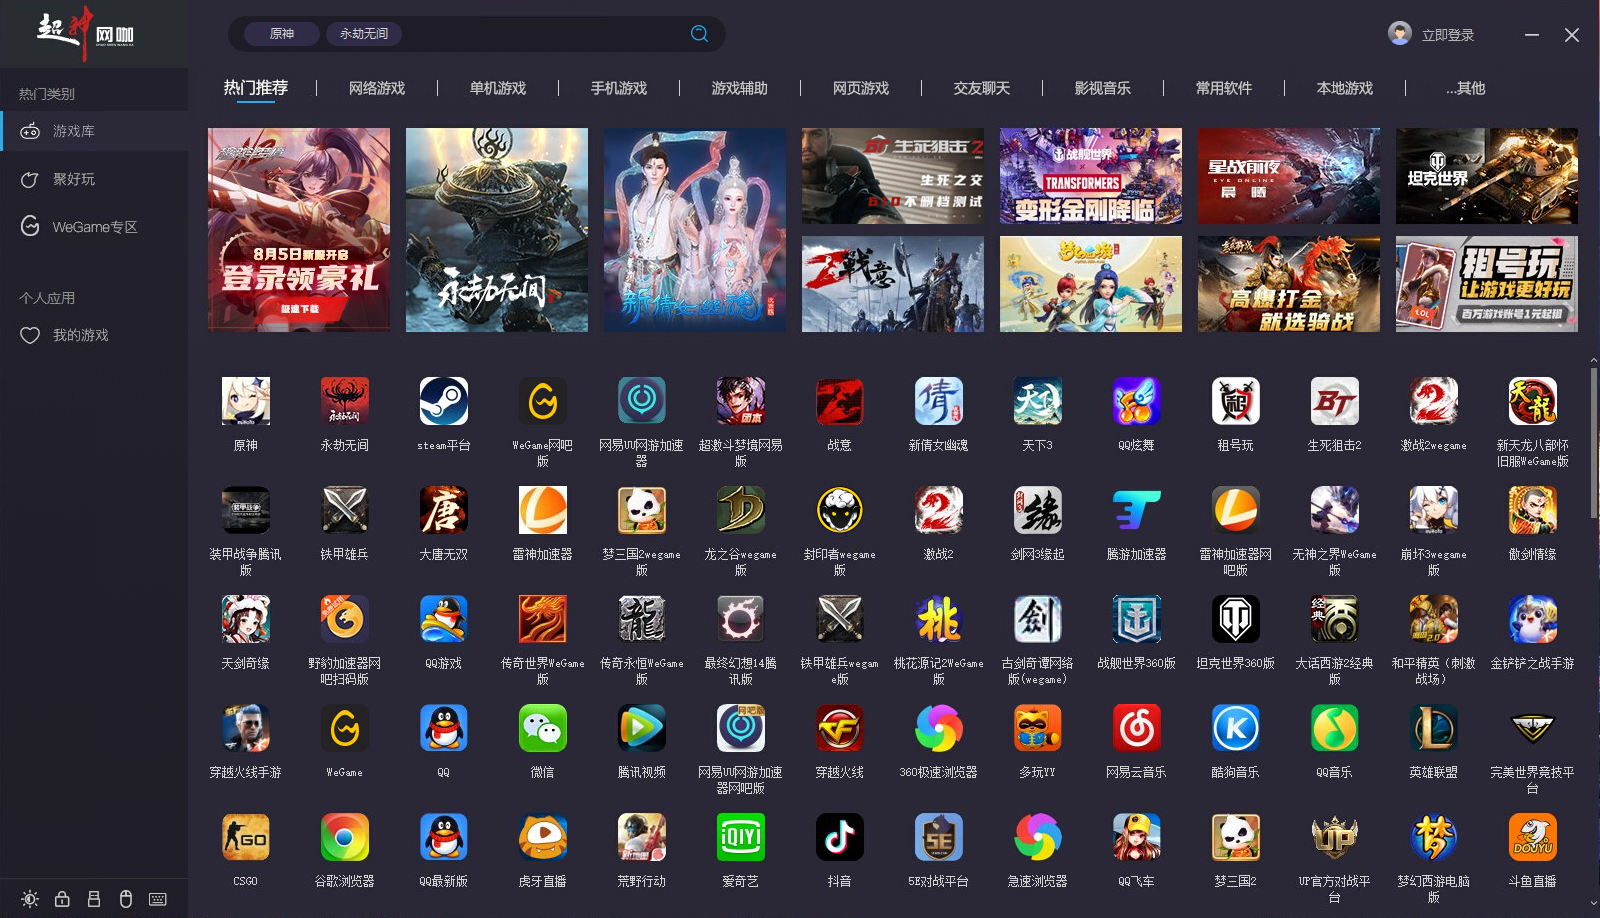Open 爱奇艺 icon
Viewport: 1600px width, 918px height.
[x=741, y=837]
